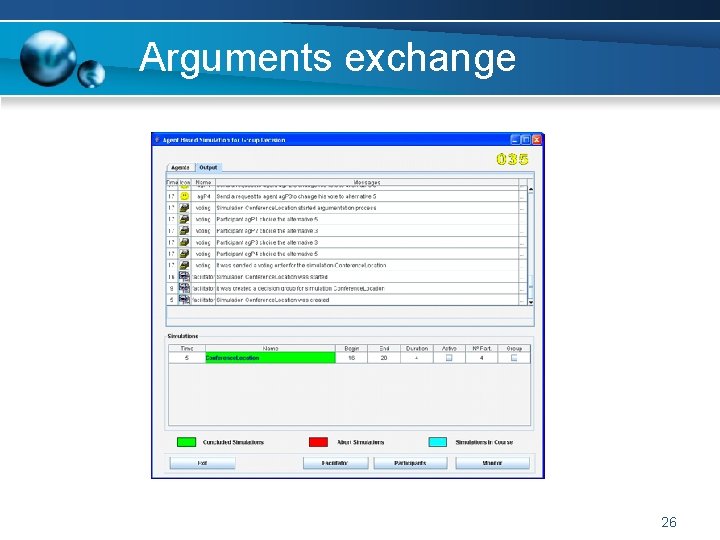This screenshot has height=540, width=720.
Task: Select the green ConferenceLocation simulation name cell
Action: click(x=270, y=358)
